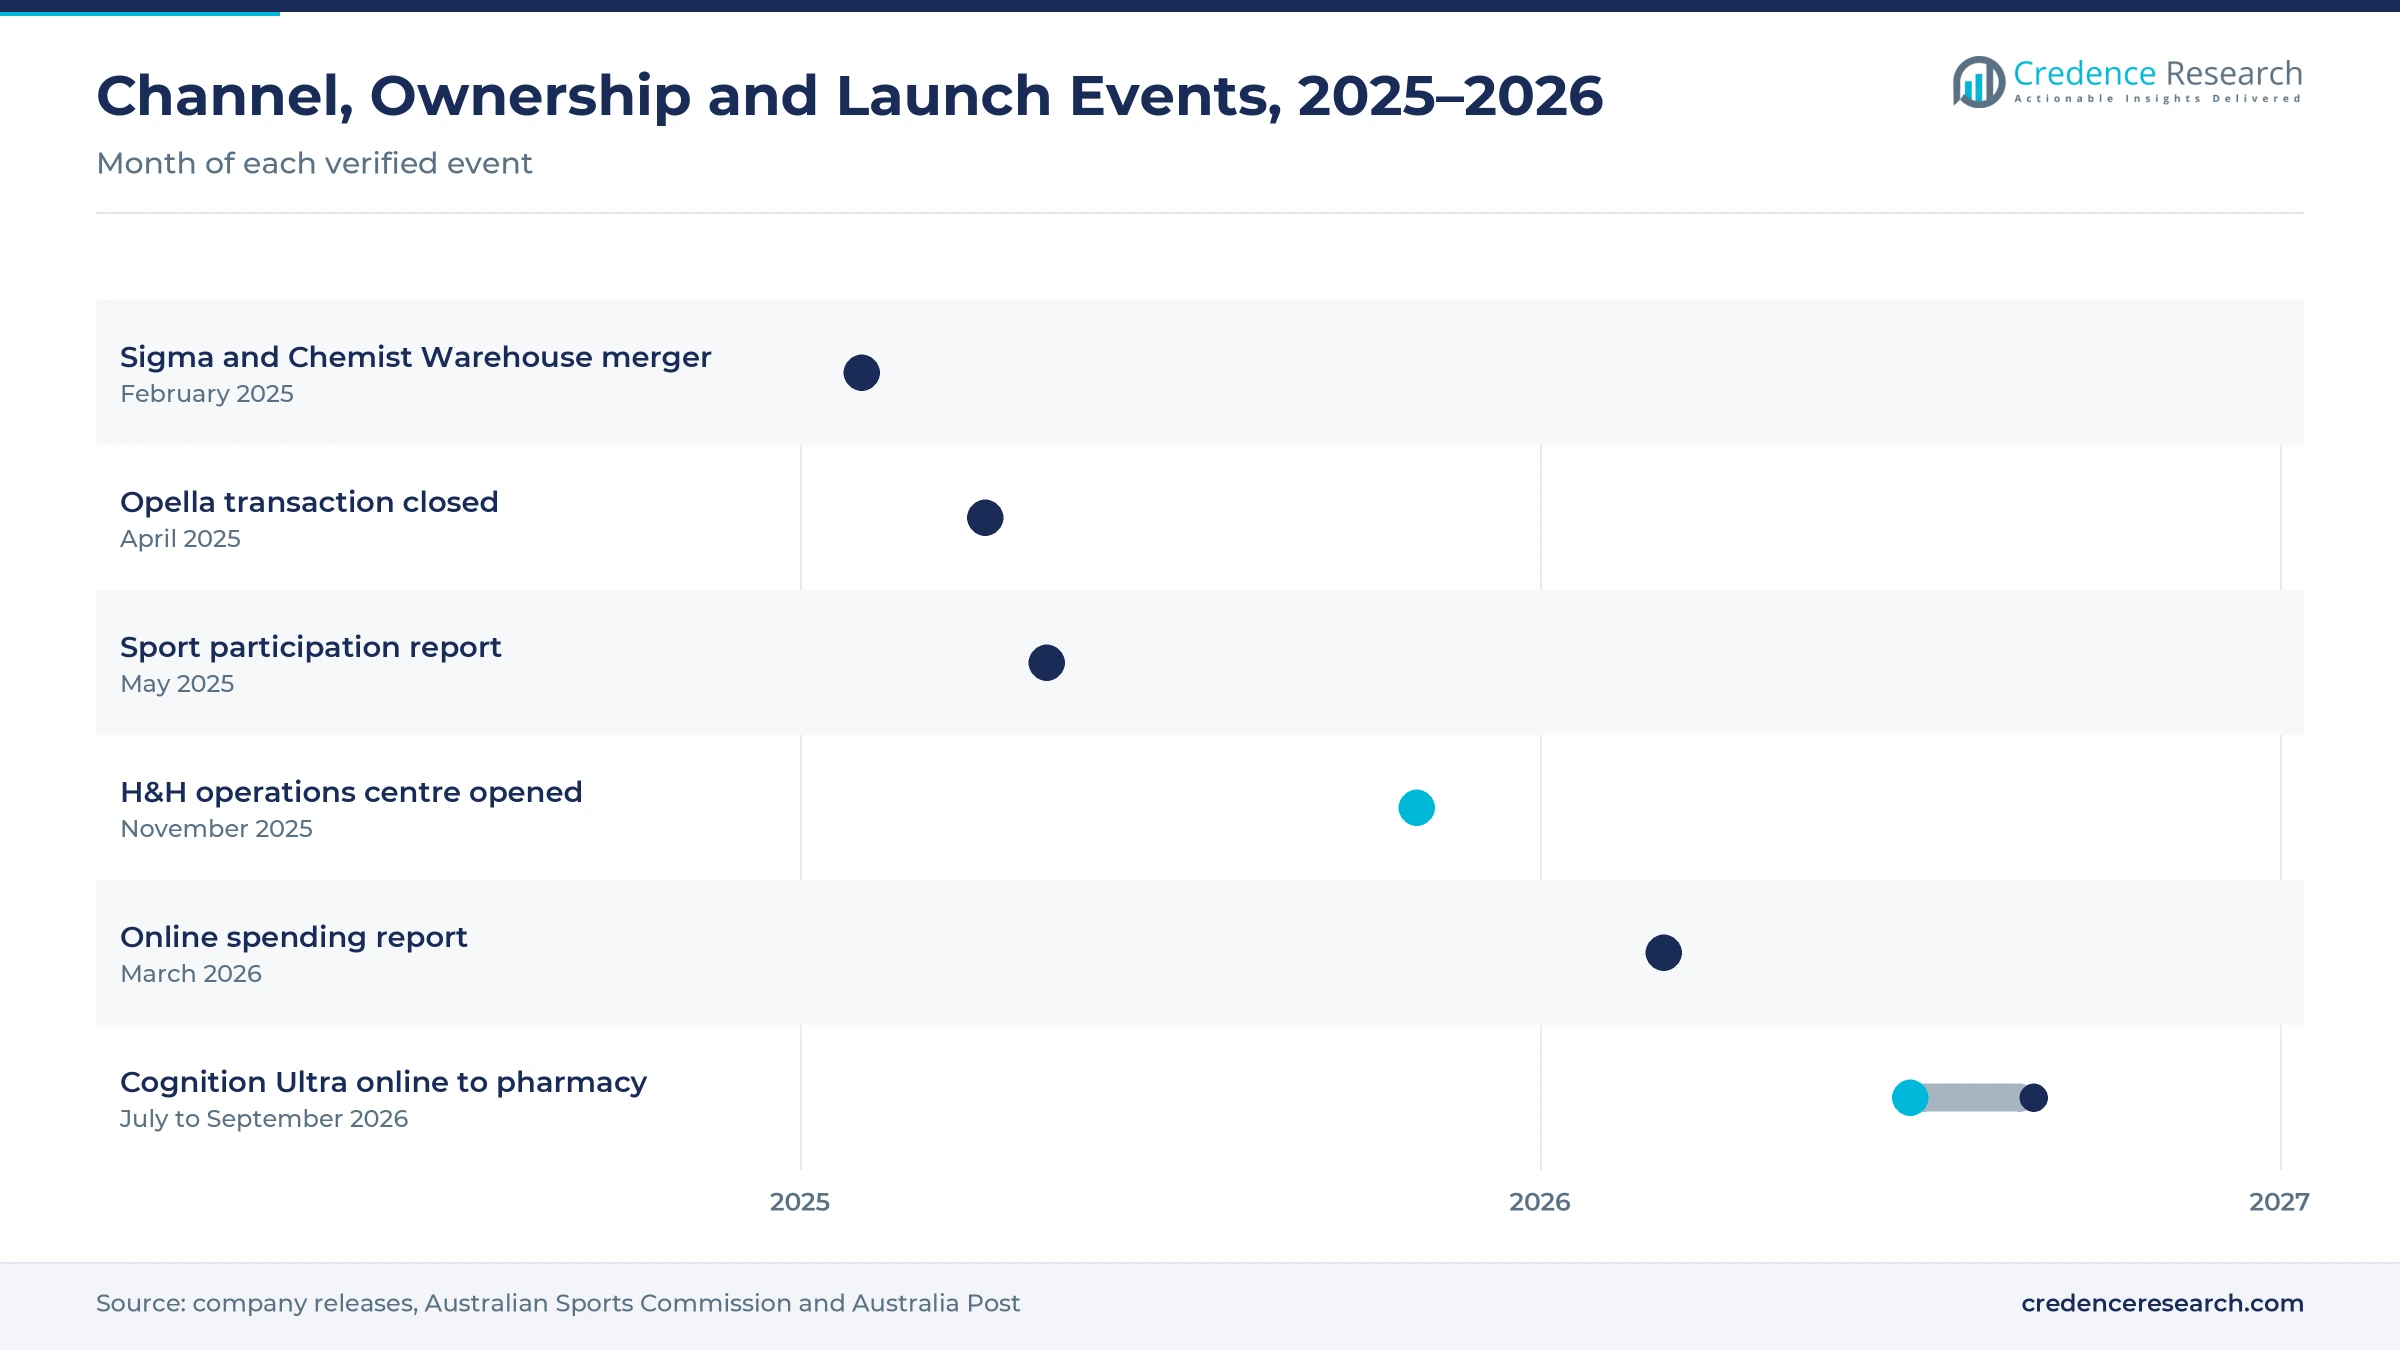Click "Cognition Ultra online to pharmacy" label
Image resolution: width=2400 pixels, height=1350 pixels.
[383, 1083]
